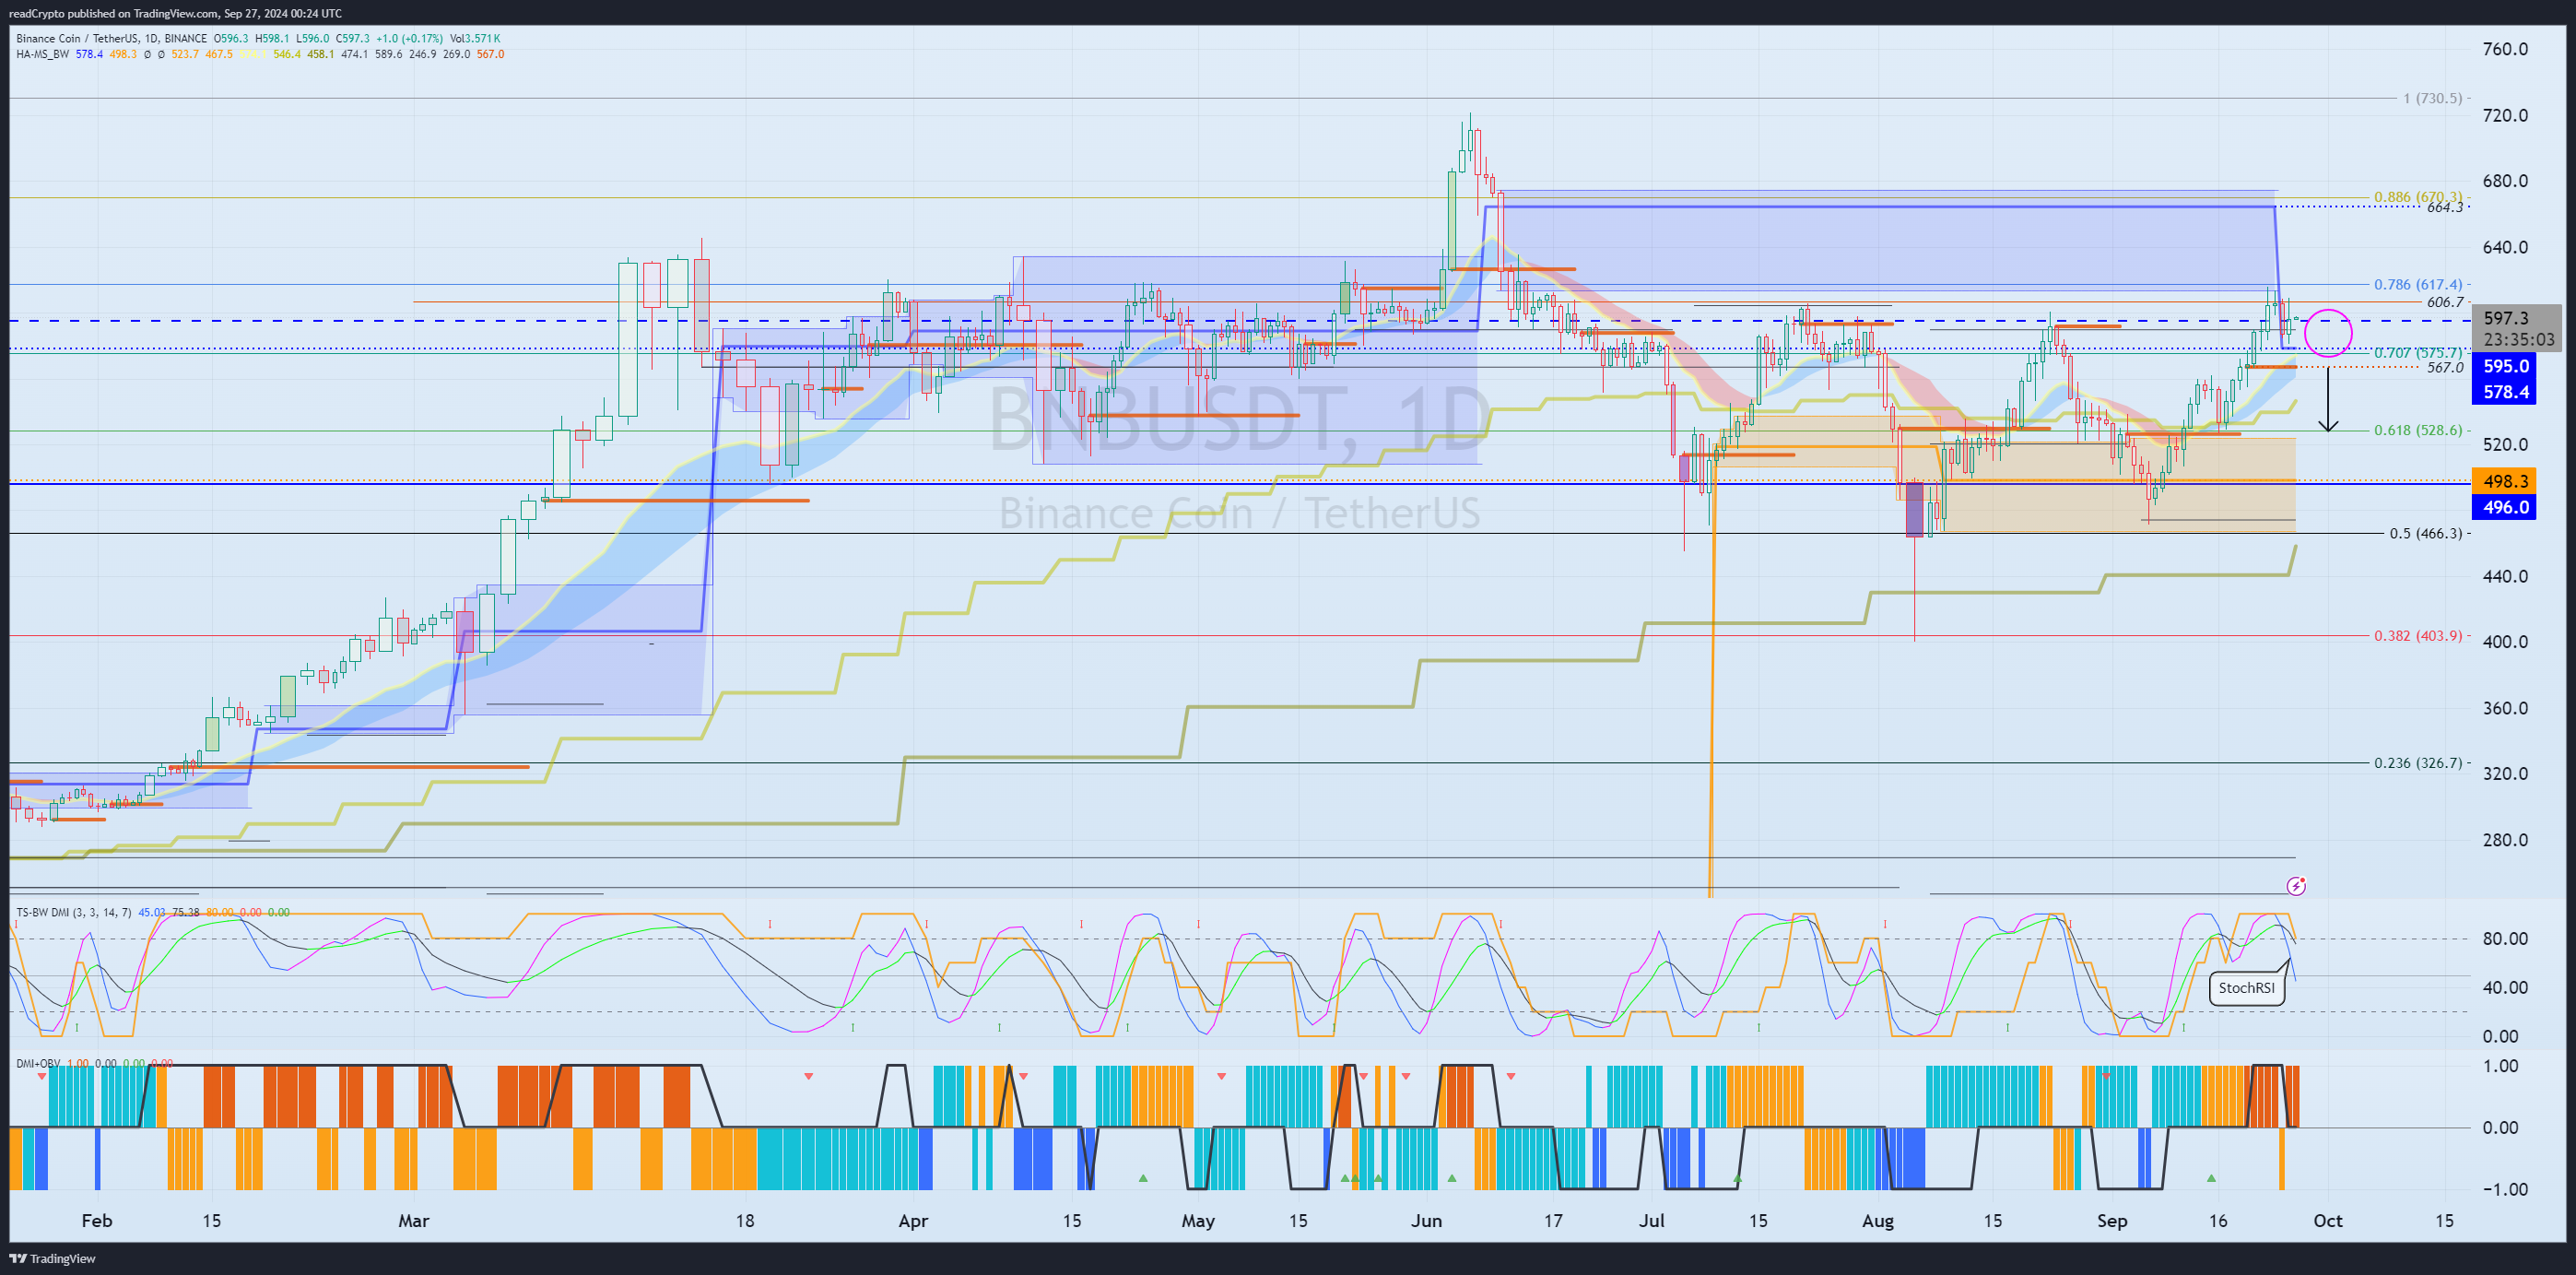
Task: Click the italic 567.0 level label by the price axis
Action: coord(2445,367)
